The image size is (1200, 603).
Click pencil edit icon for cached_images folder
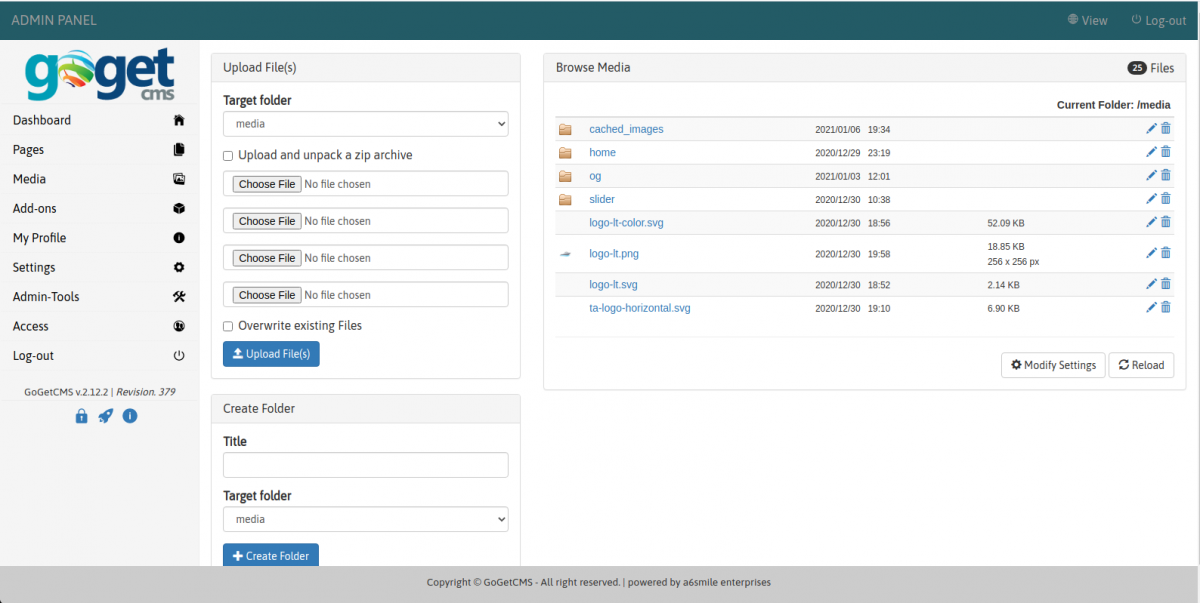[x=1151, y=129]
